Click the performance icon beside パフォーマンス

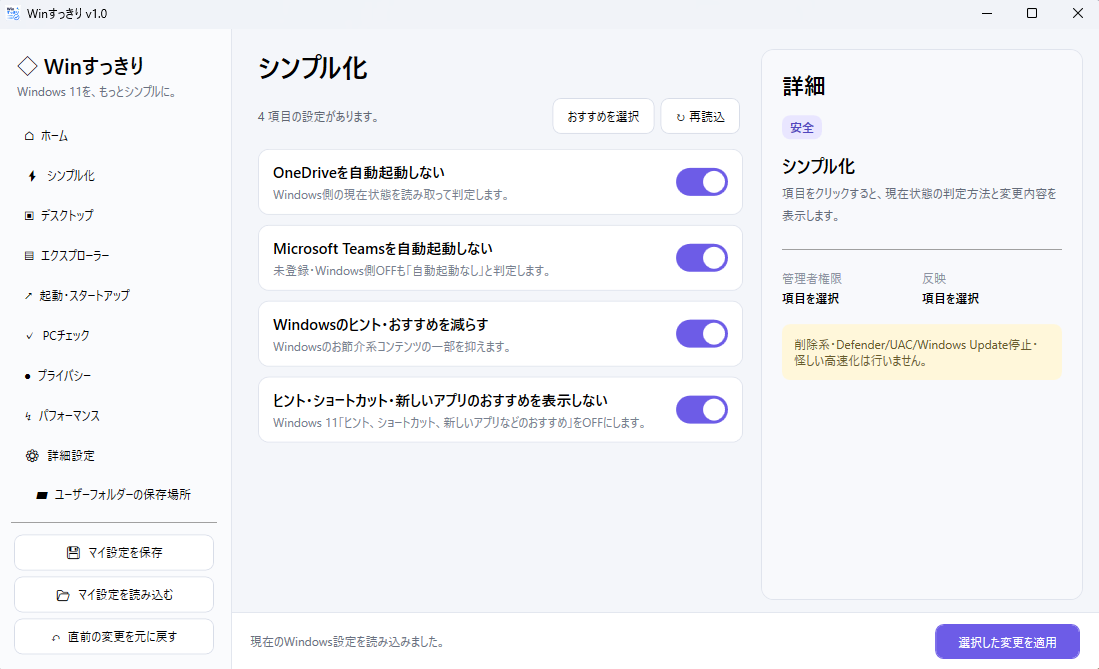coord(28,417)
